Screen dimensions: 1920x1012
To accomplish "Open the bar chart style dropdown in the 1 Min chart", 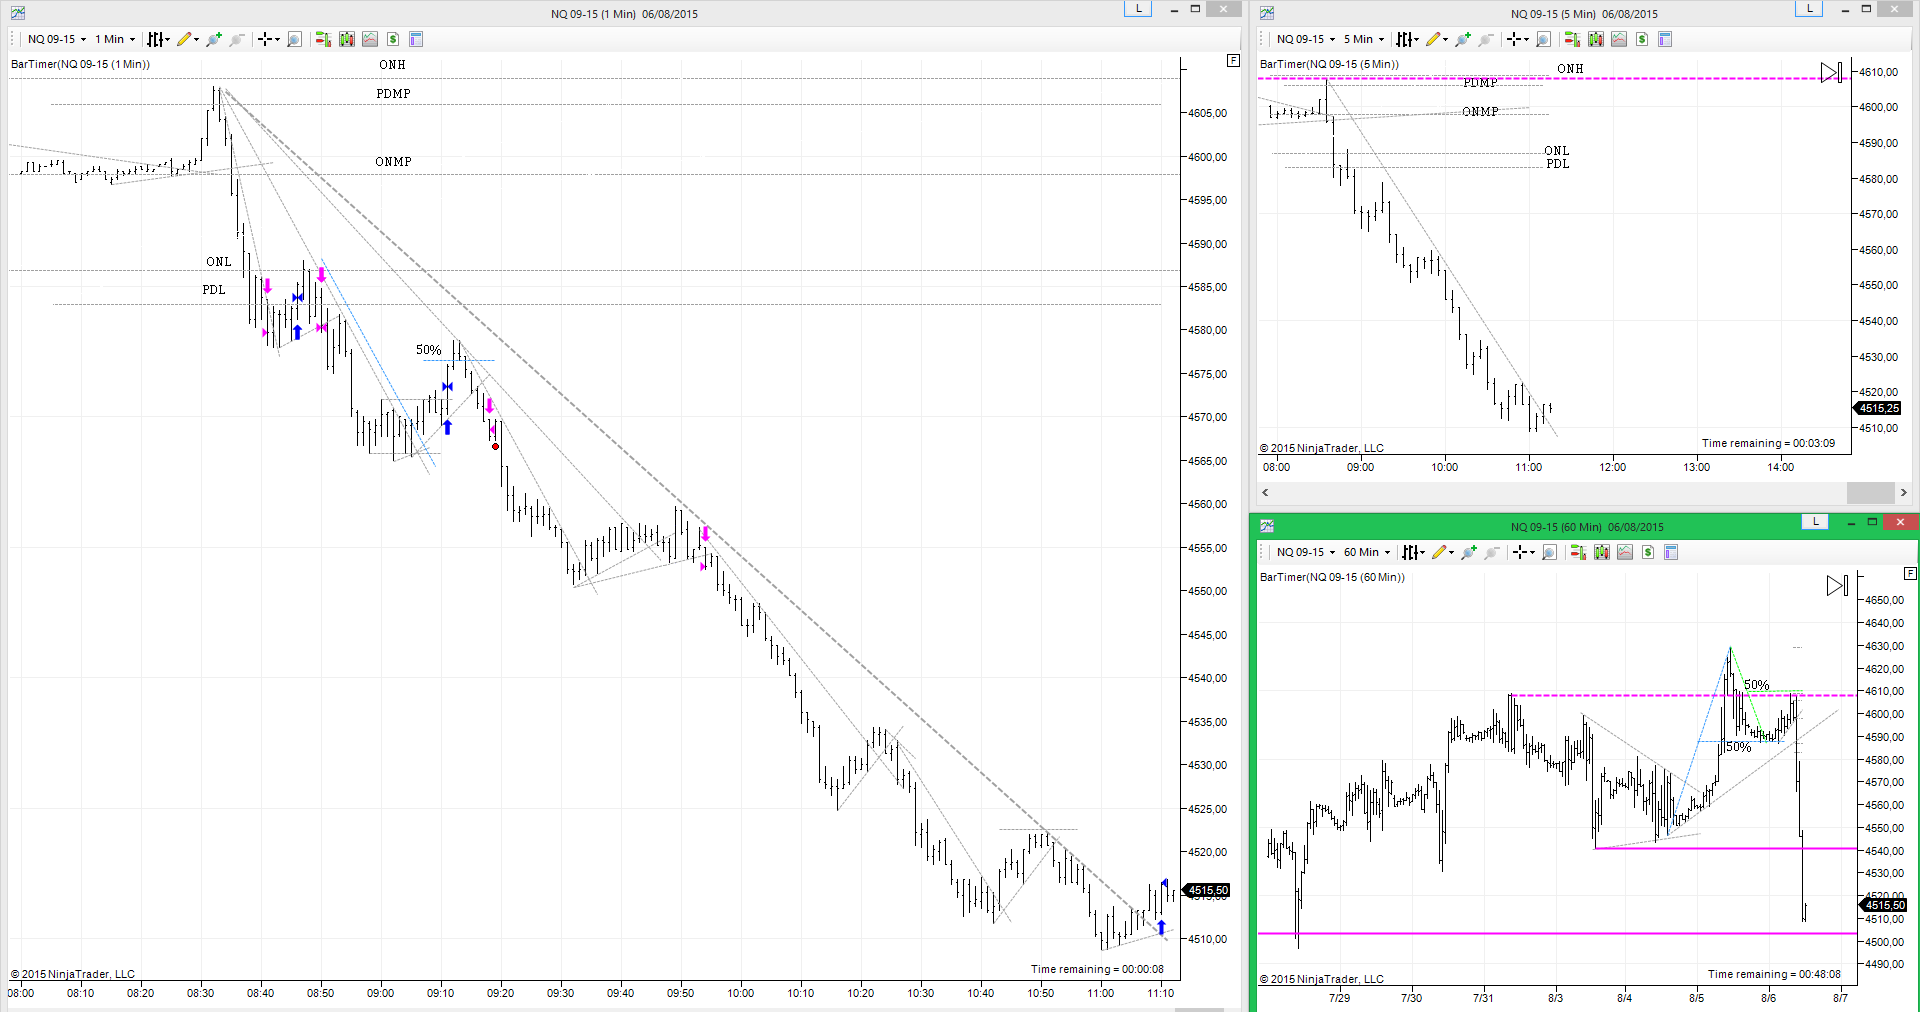I will pyautogui.click(x=158, y=39).
